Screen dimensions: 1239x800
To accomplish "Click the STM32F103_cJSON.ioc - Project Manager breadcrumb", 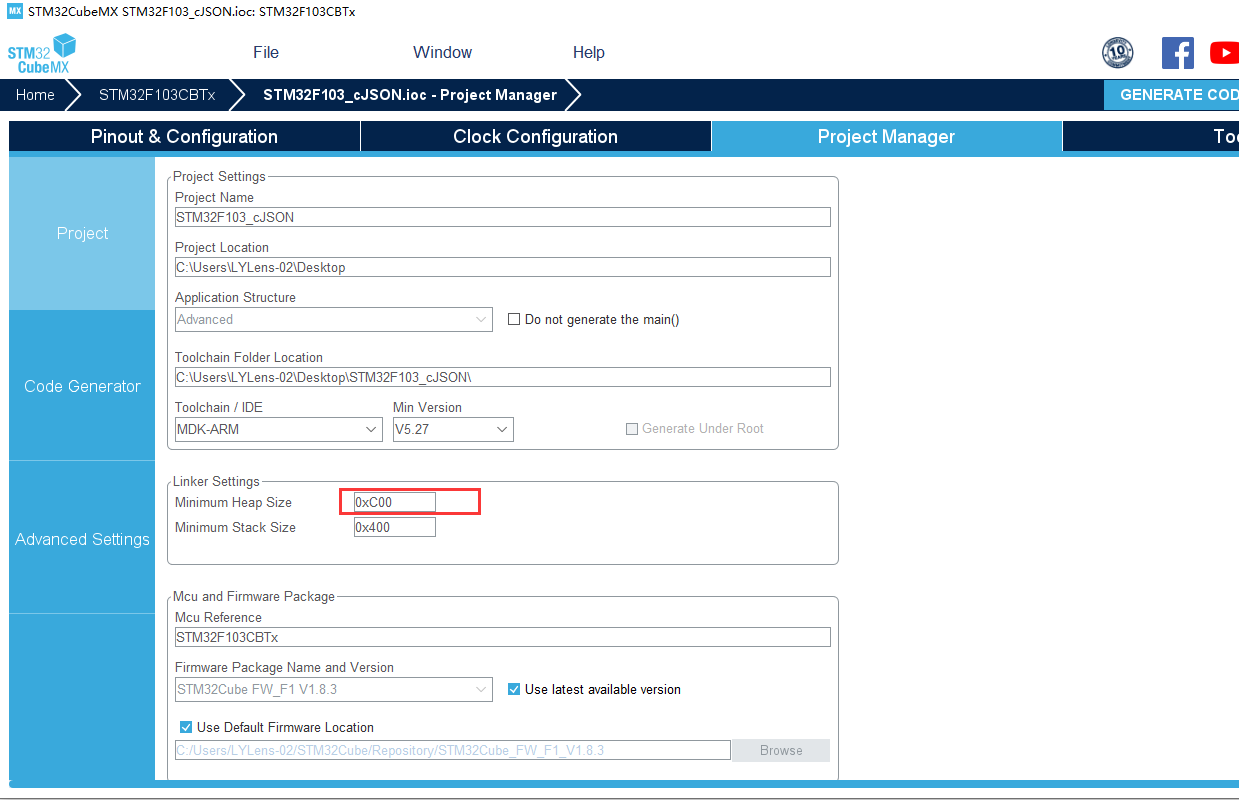I will pos(410,95).
